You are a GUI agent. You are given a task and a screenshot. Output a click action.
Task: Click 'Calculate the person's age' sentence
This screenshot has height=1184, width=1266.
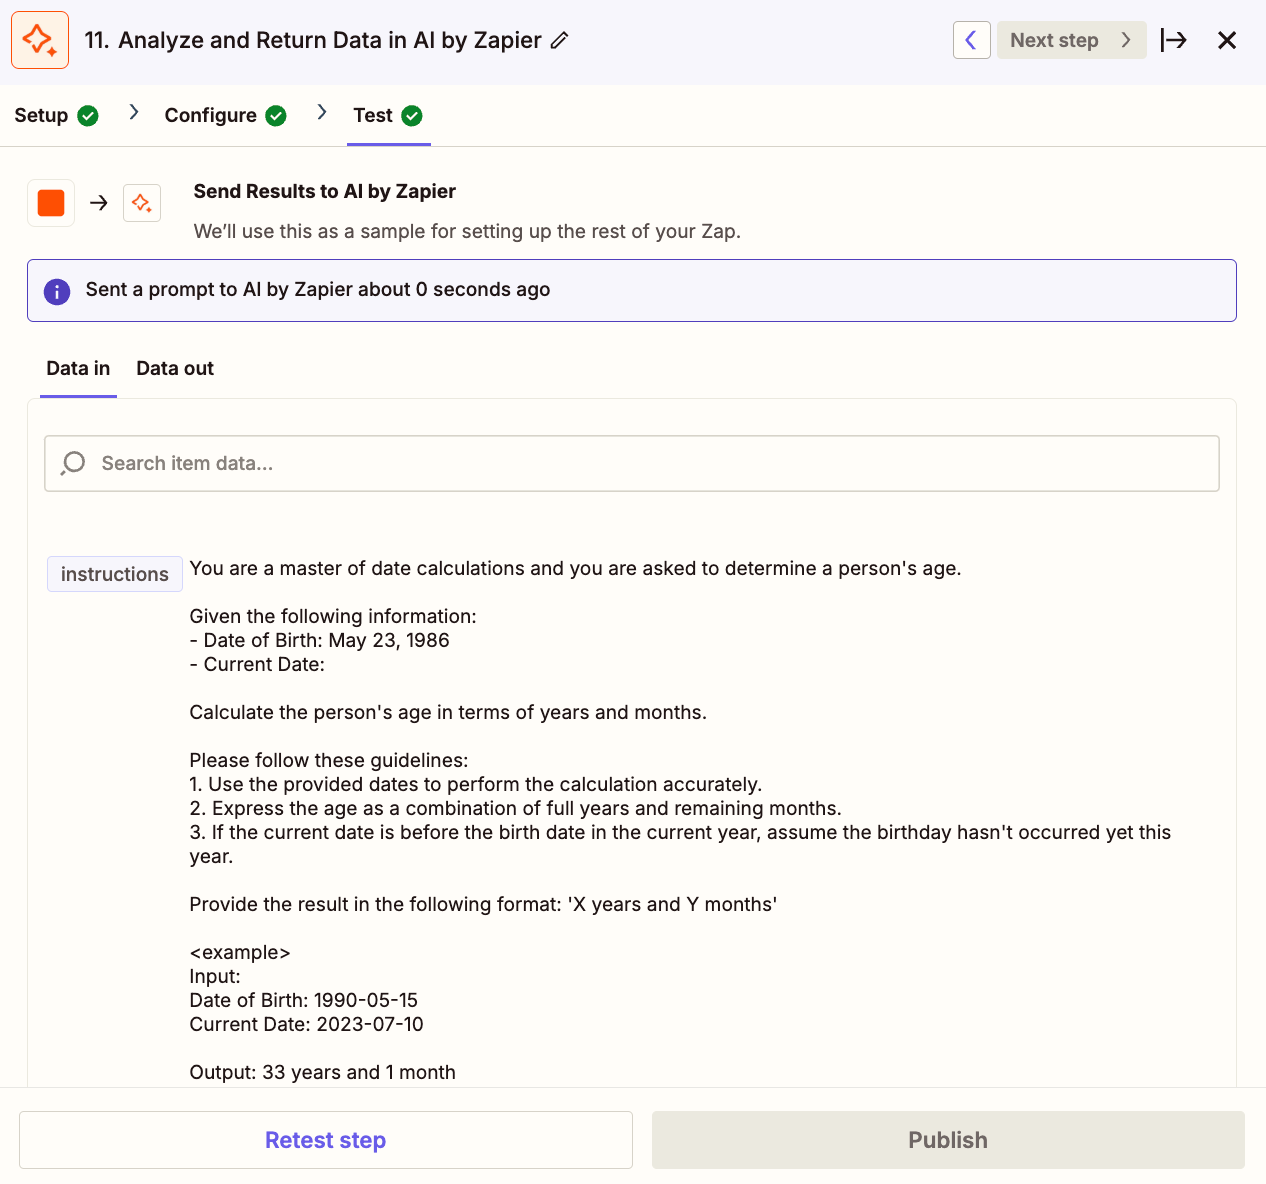448,712
